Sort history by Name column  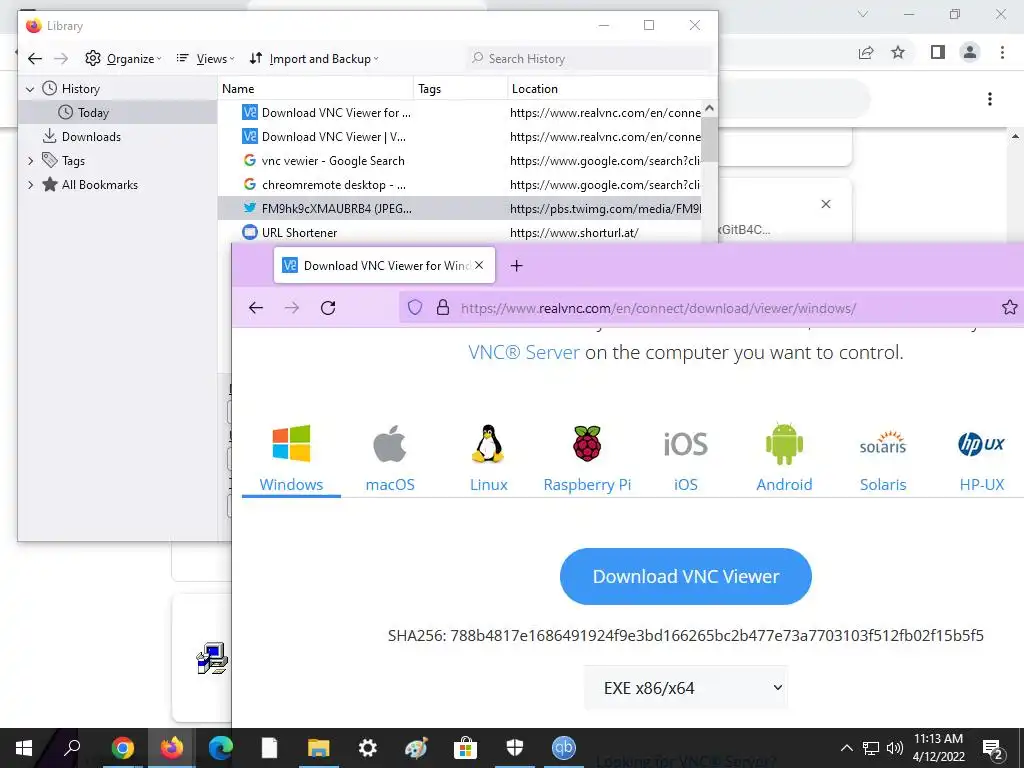click(x=315, y=89)
